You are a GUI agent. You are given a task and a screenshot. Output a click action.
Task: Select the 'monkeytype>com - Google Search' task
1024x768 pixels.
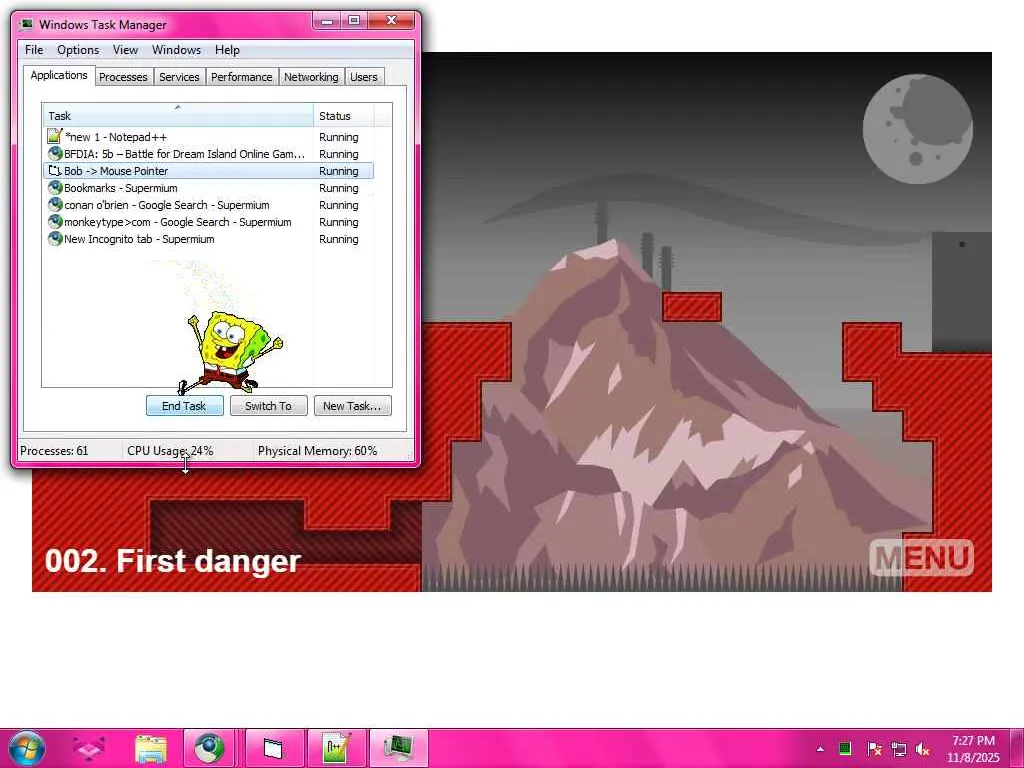tap(208, 222)
